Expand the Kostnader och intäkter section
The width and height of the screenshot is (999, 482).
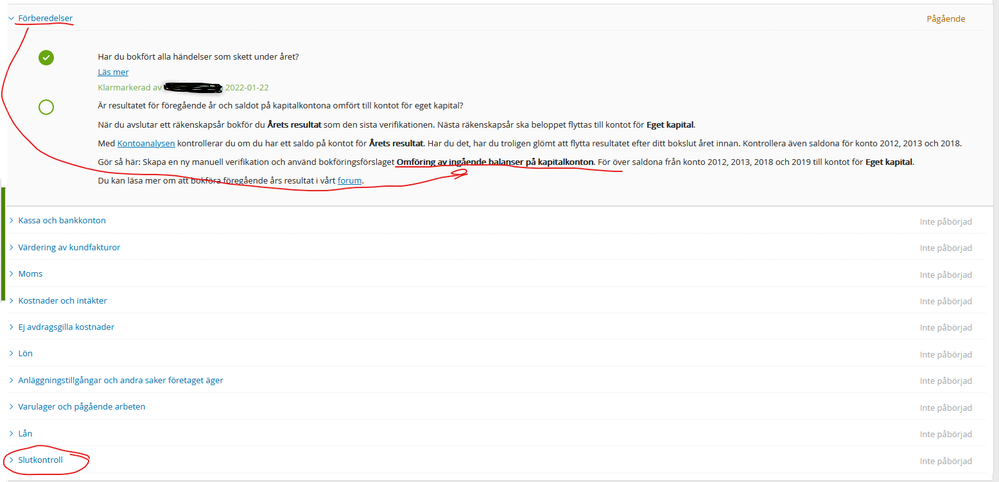pos(62,300)
